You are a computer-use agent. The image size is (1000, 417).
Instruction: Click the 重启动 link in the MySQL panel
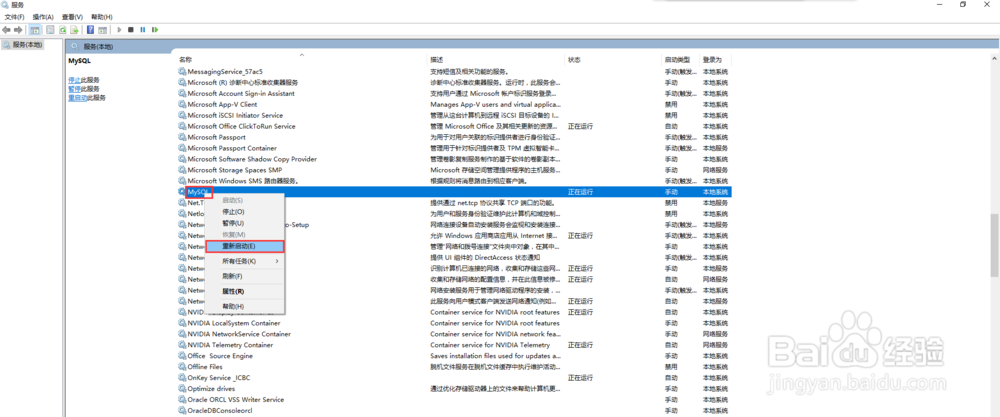pos(77,98)
